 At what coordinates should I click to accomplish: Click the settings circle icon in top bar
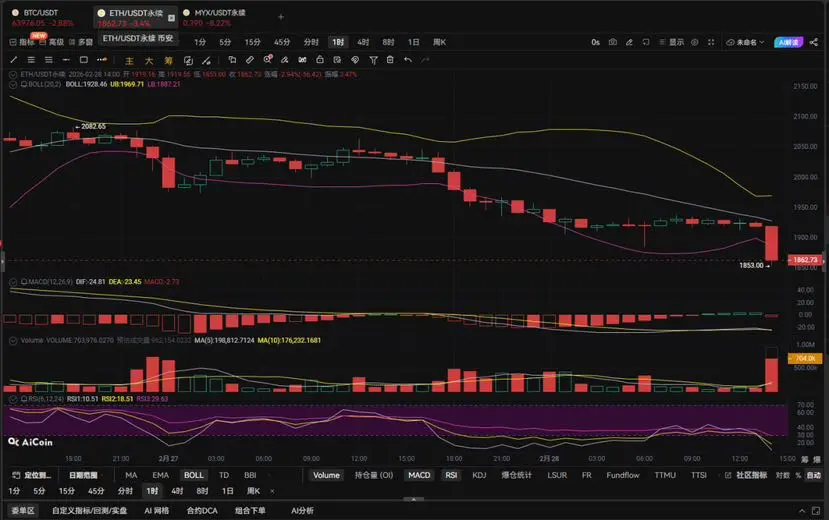coord(695,42)
